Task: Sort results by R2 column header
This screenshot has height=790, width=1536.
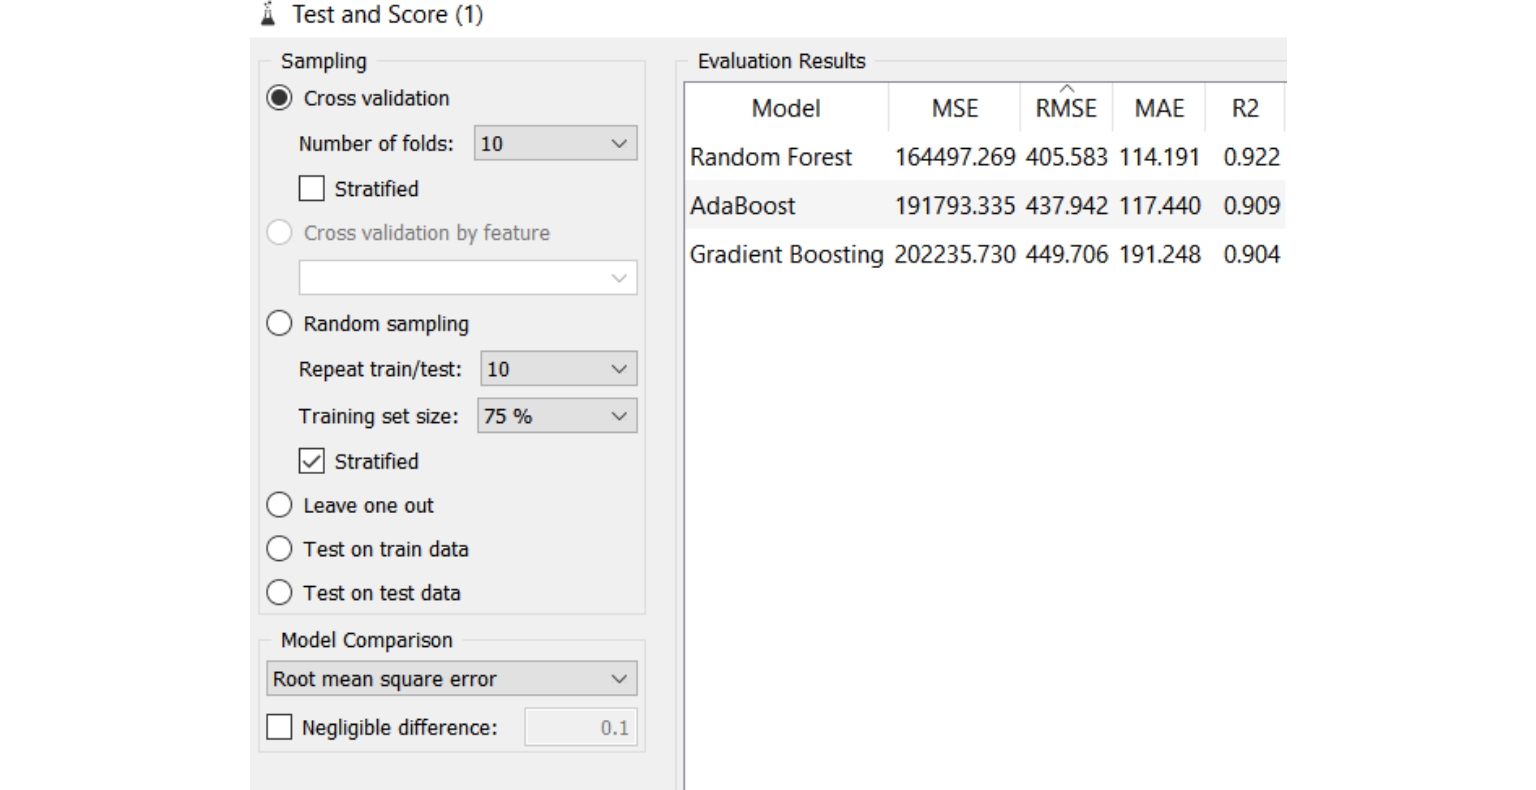Action: (x=1245, y=109)
